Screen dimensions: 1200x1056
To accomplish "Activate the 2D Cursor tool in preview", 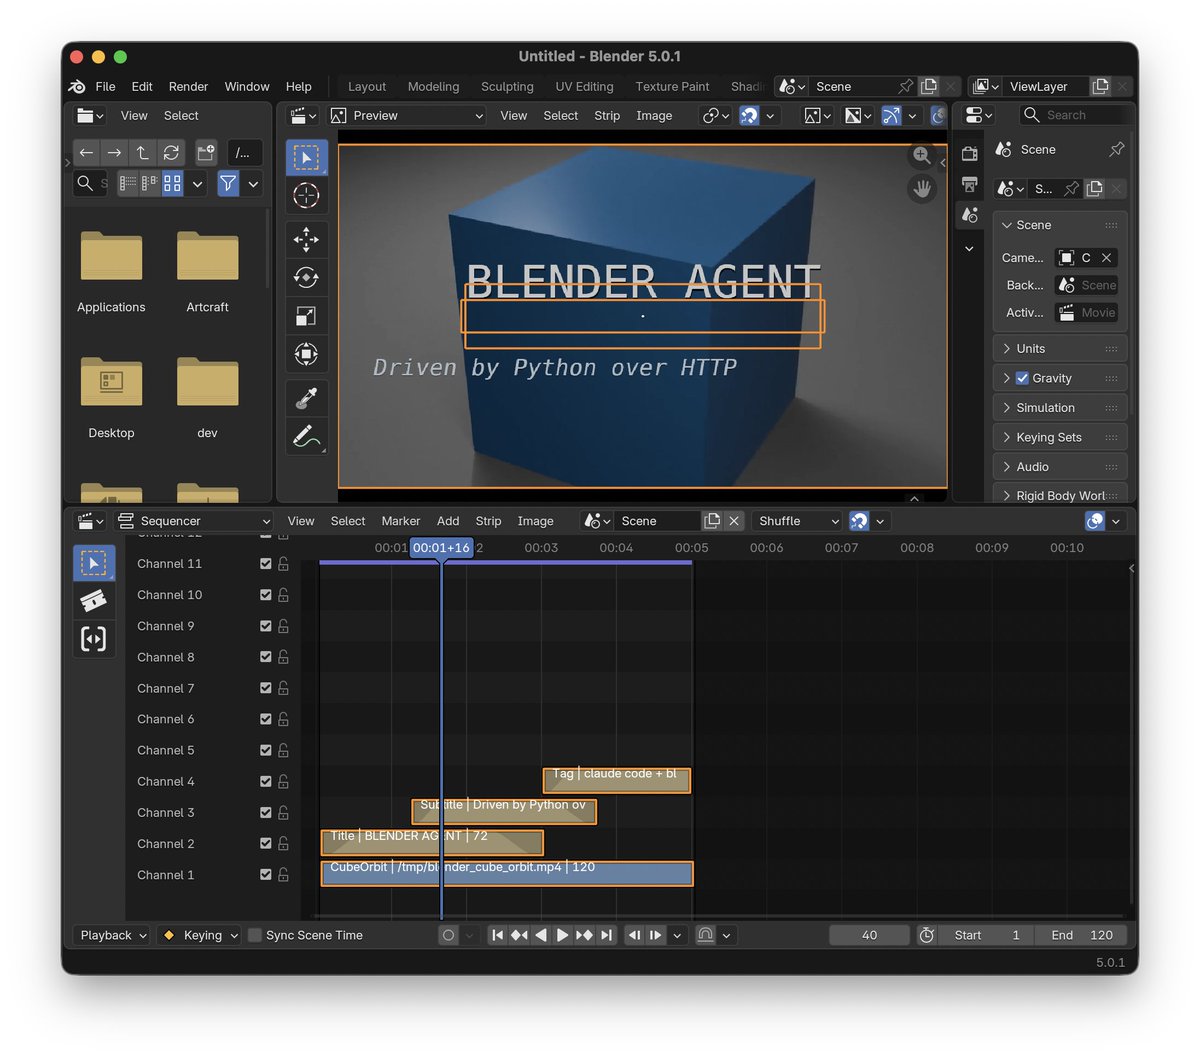I will 306,195.
